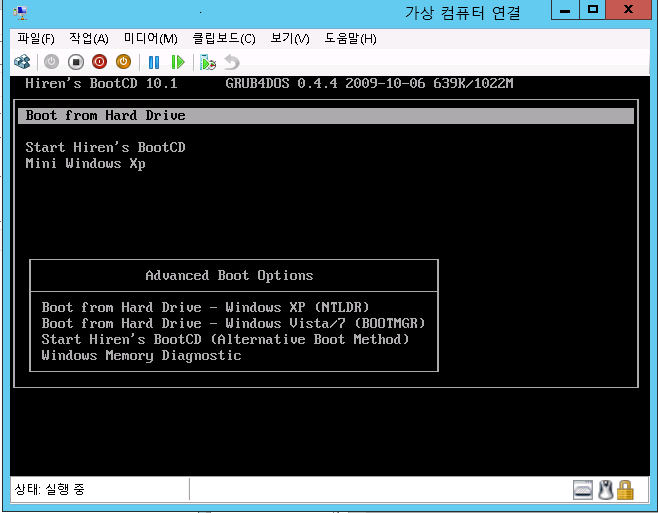Select 'Boot from Hard Drive' highlighted entry
Screen dimensions: 658x513
tap(326, 115)
